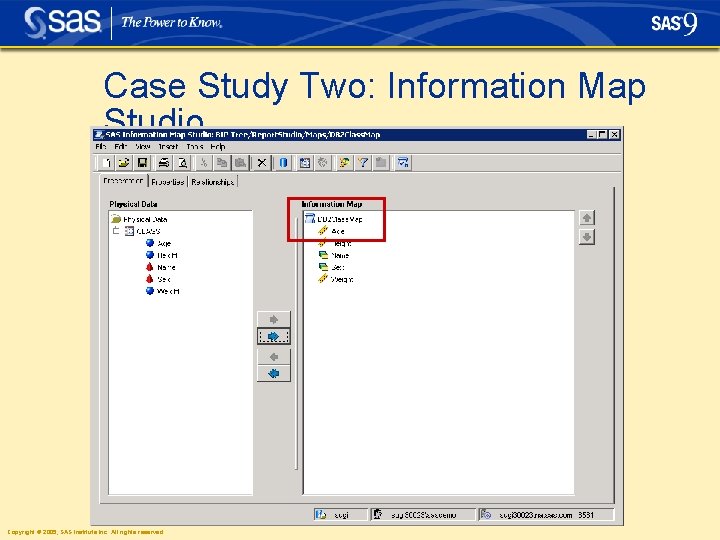Click the 'Information Map' panel heading

(332, 204)
